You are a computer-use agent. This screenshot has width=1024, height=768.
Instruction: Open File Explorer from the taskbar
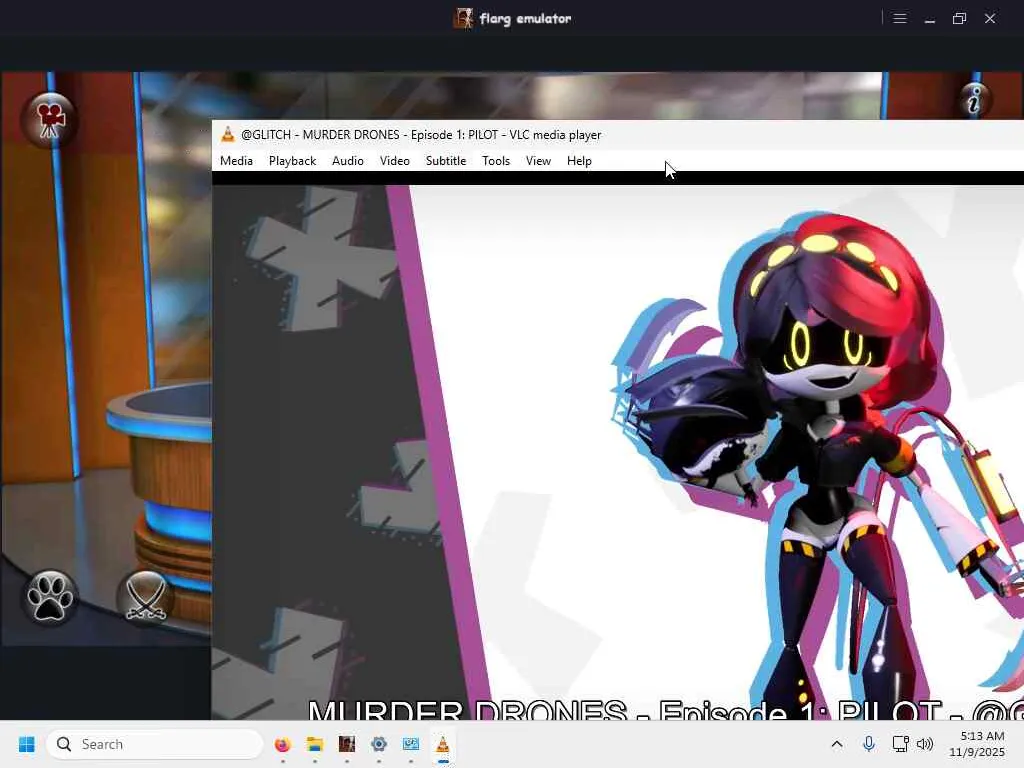315,744
